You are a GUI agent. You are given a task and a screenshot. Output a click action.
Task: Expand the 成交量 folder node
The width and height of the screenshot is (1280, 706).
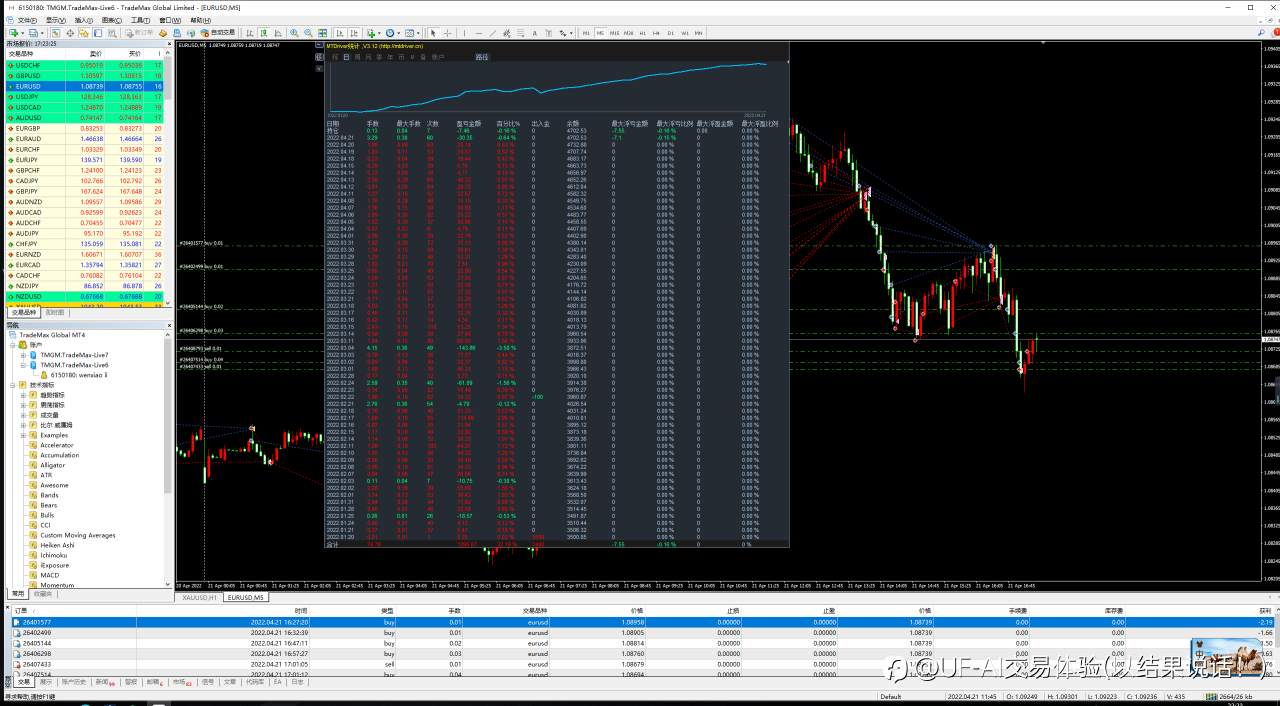23,415
